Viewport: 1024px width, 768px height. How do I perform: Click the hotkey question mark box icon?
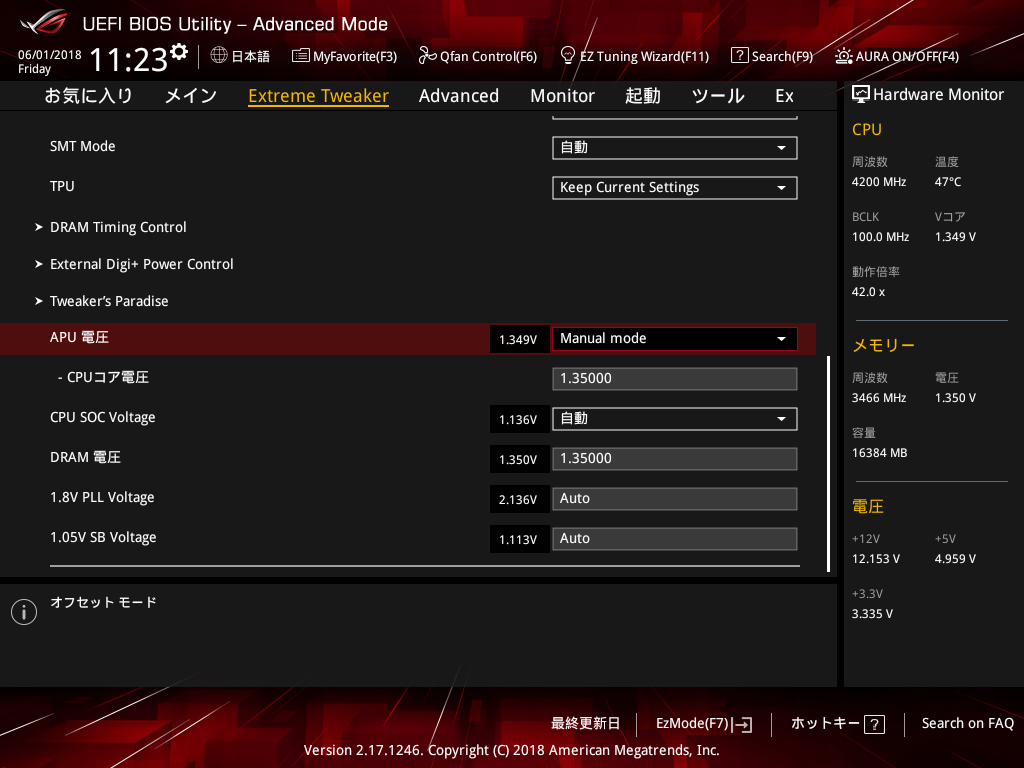click(874, 724)
